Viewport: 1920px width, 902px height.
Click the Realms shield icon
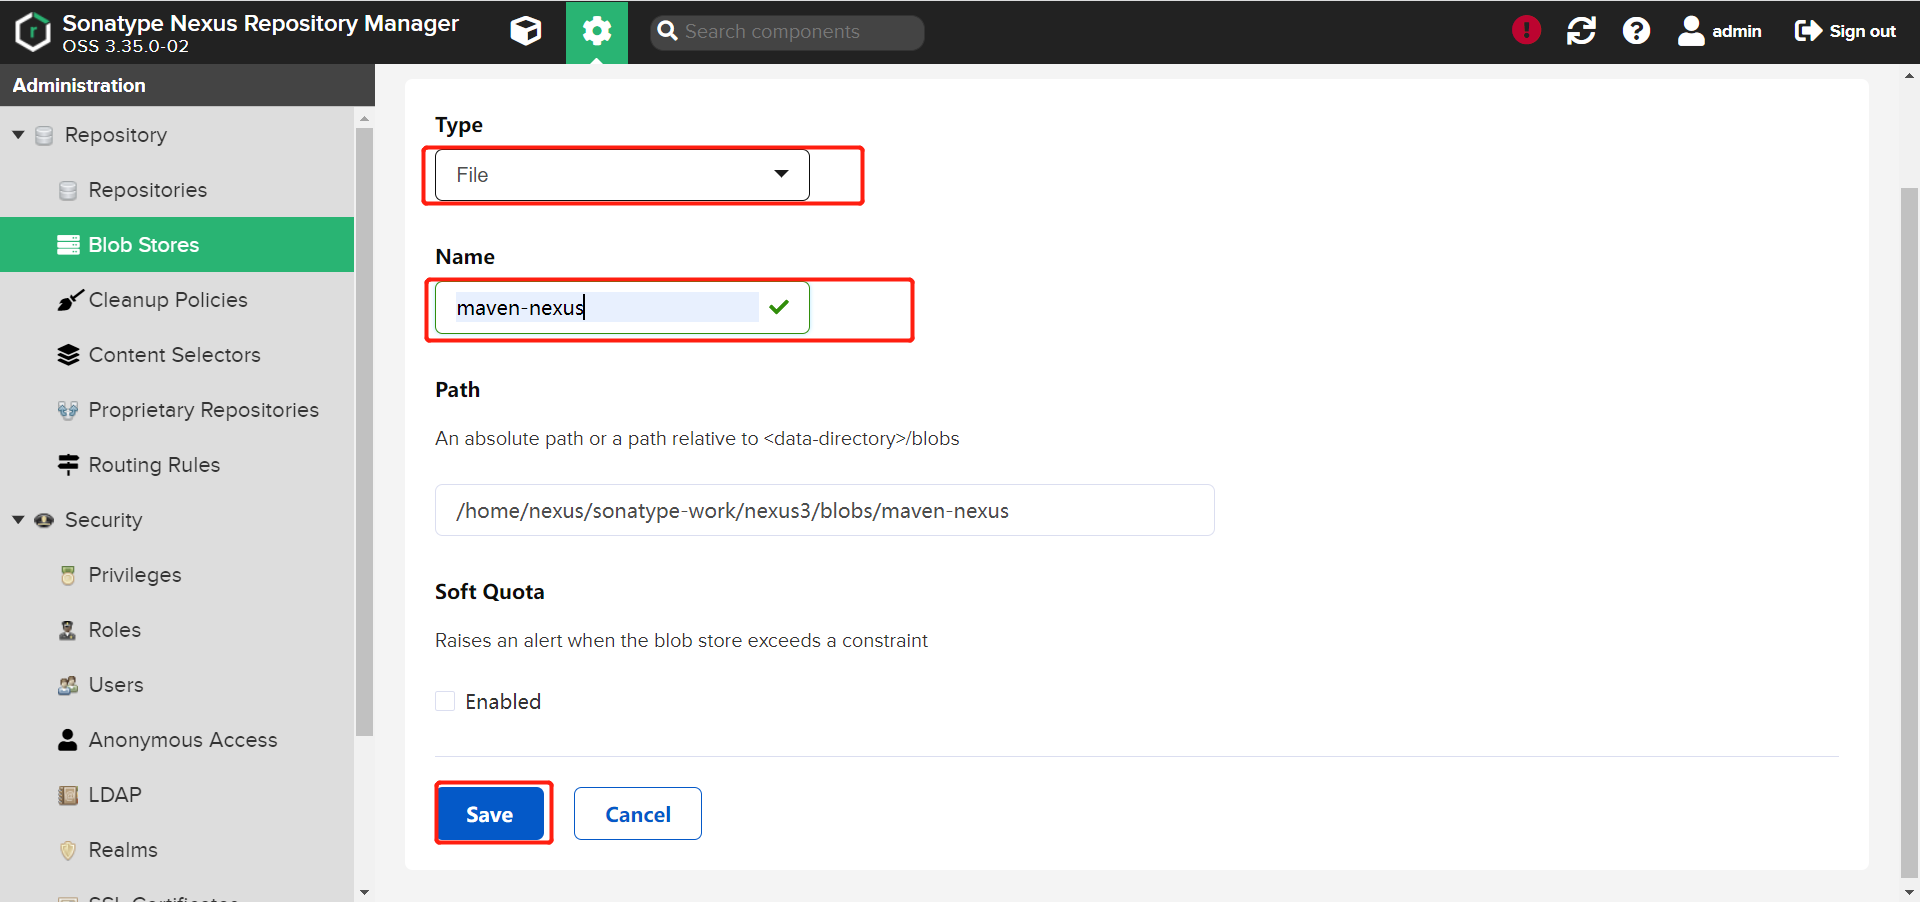pos(68,850)
